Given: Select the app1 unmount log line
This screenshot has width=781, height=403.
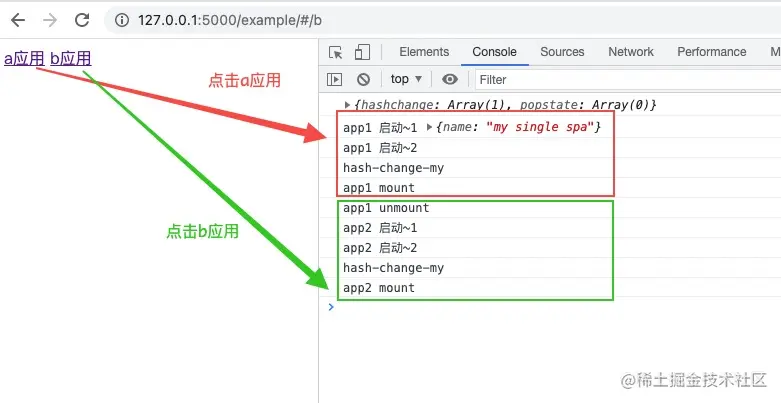Looking at the screenshot, I should point(386,208).
